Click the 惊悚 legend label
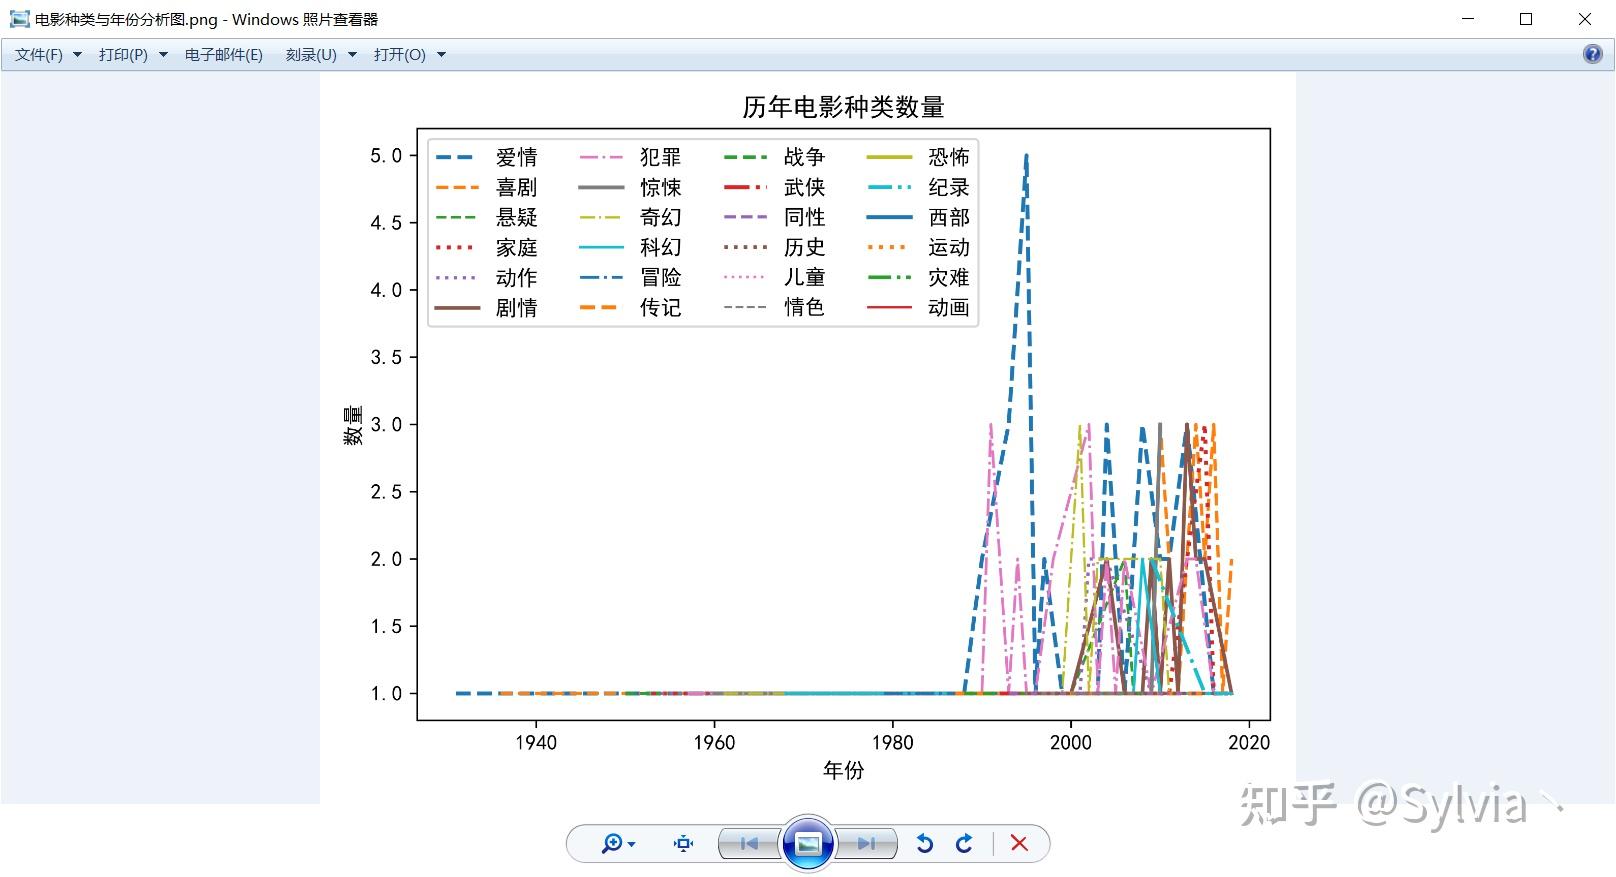Image resolution: width=1616 pixels, height=877 pixels. [x=661, y=187]
